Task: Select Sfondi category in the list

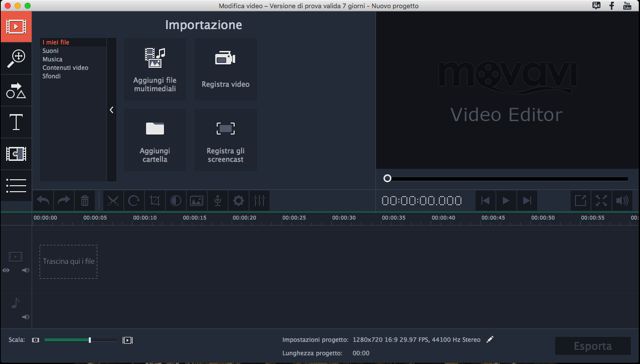Action: pos(51,76)
